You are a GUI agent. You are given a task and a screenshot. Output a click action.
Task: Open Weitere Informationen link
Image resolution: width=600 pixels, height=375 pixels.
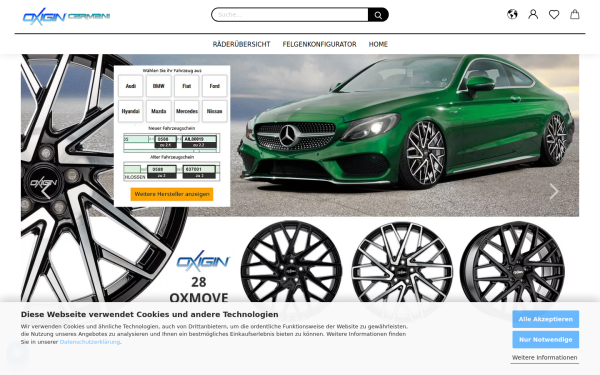point(545,357)
